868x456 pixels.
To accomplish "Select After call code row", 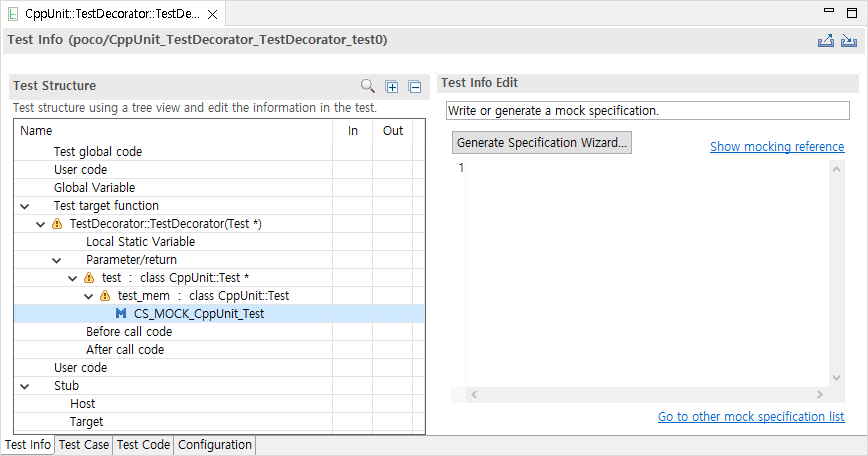I will (219, 350).
